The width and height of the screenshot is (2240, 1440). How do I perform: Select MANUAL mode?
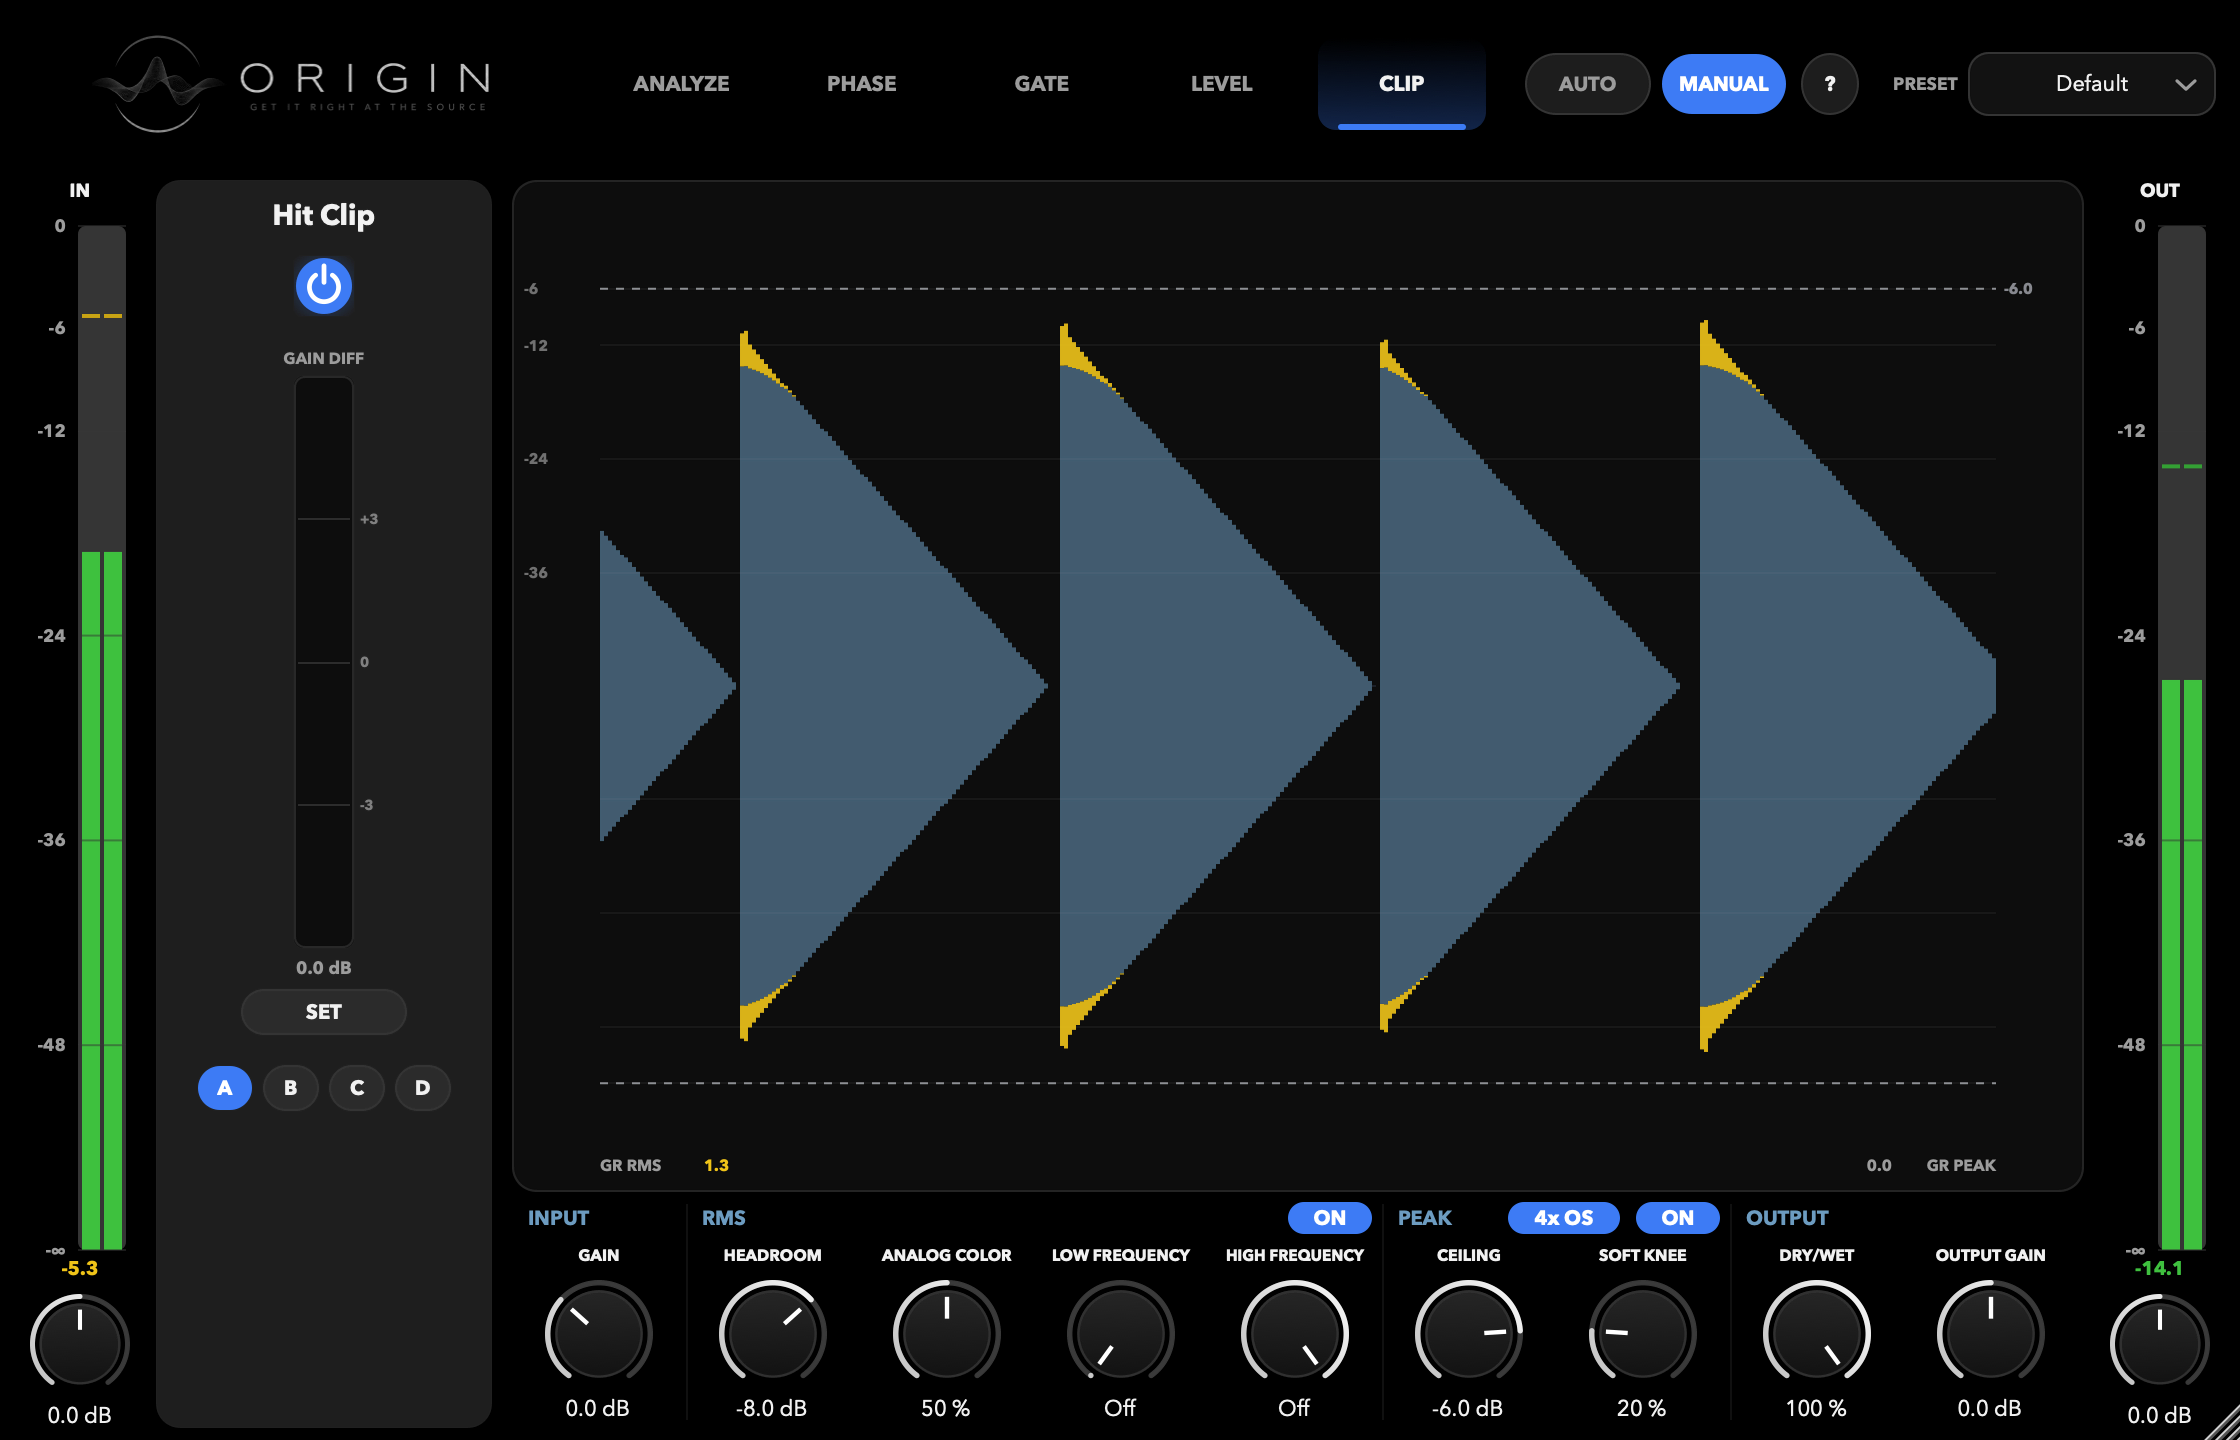(1723, 84)
